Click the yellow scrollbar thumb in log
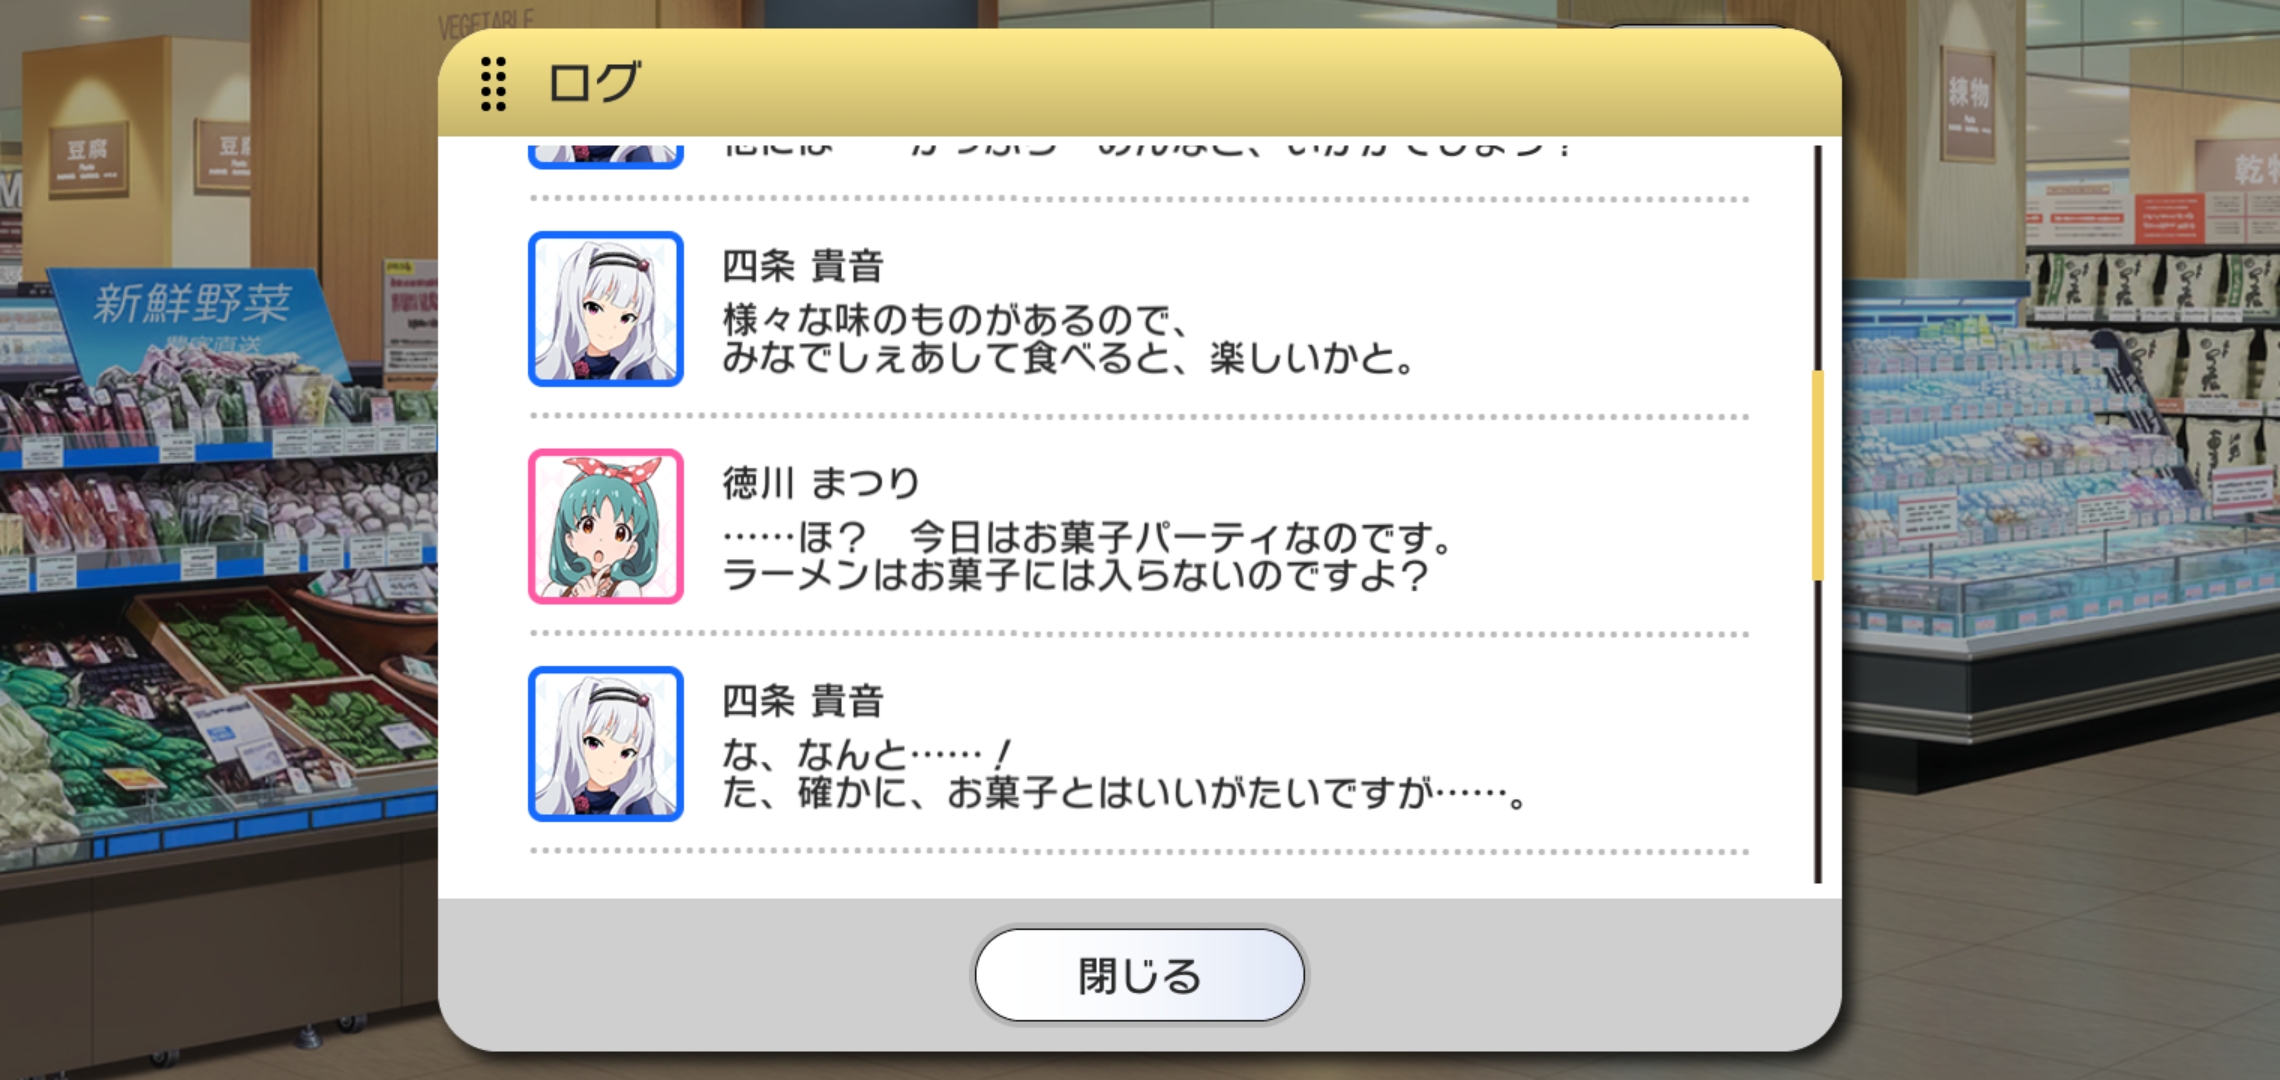The height and width of the screenshot is (1080, 2280). (x=1817, y=475)
